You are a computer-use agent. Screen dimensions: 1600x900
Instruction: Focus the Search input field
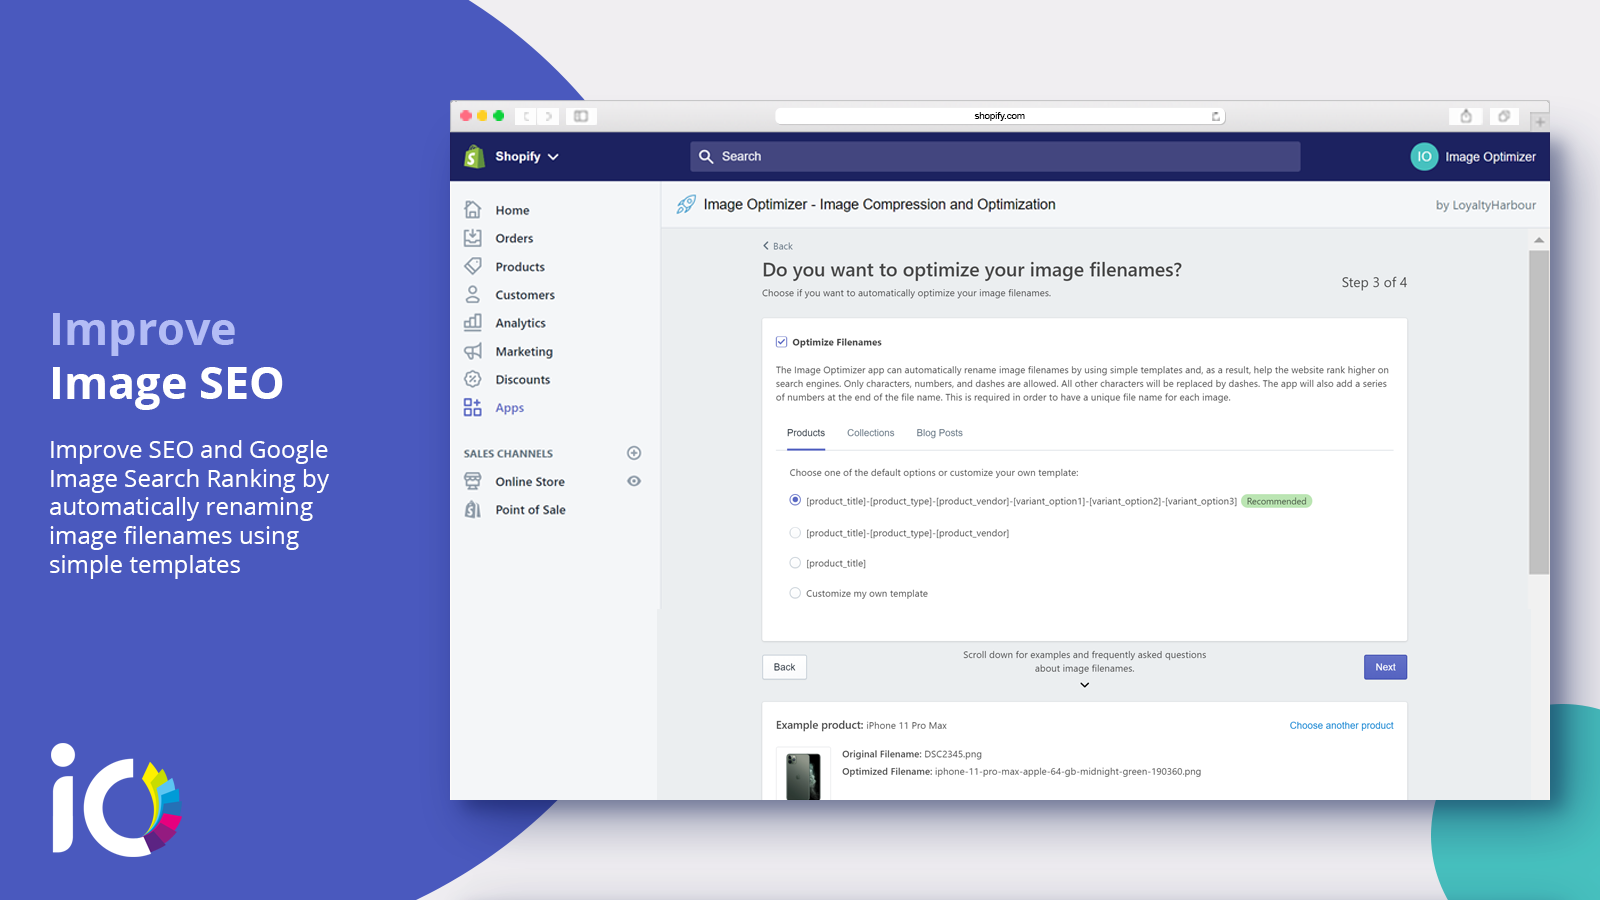tap(995, 157)
